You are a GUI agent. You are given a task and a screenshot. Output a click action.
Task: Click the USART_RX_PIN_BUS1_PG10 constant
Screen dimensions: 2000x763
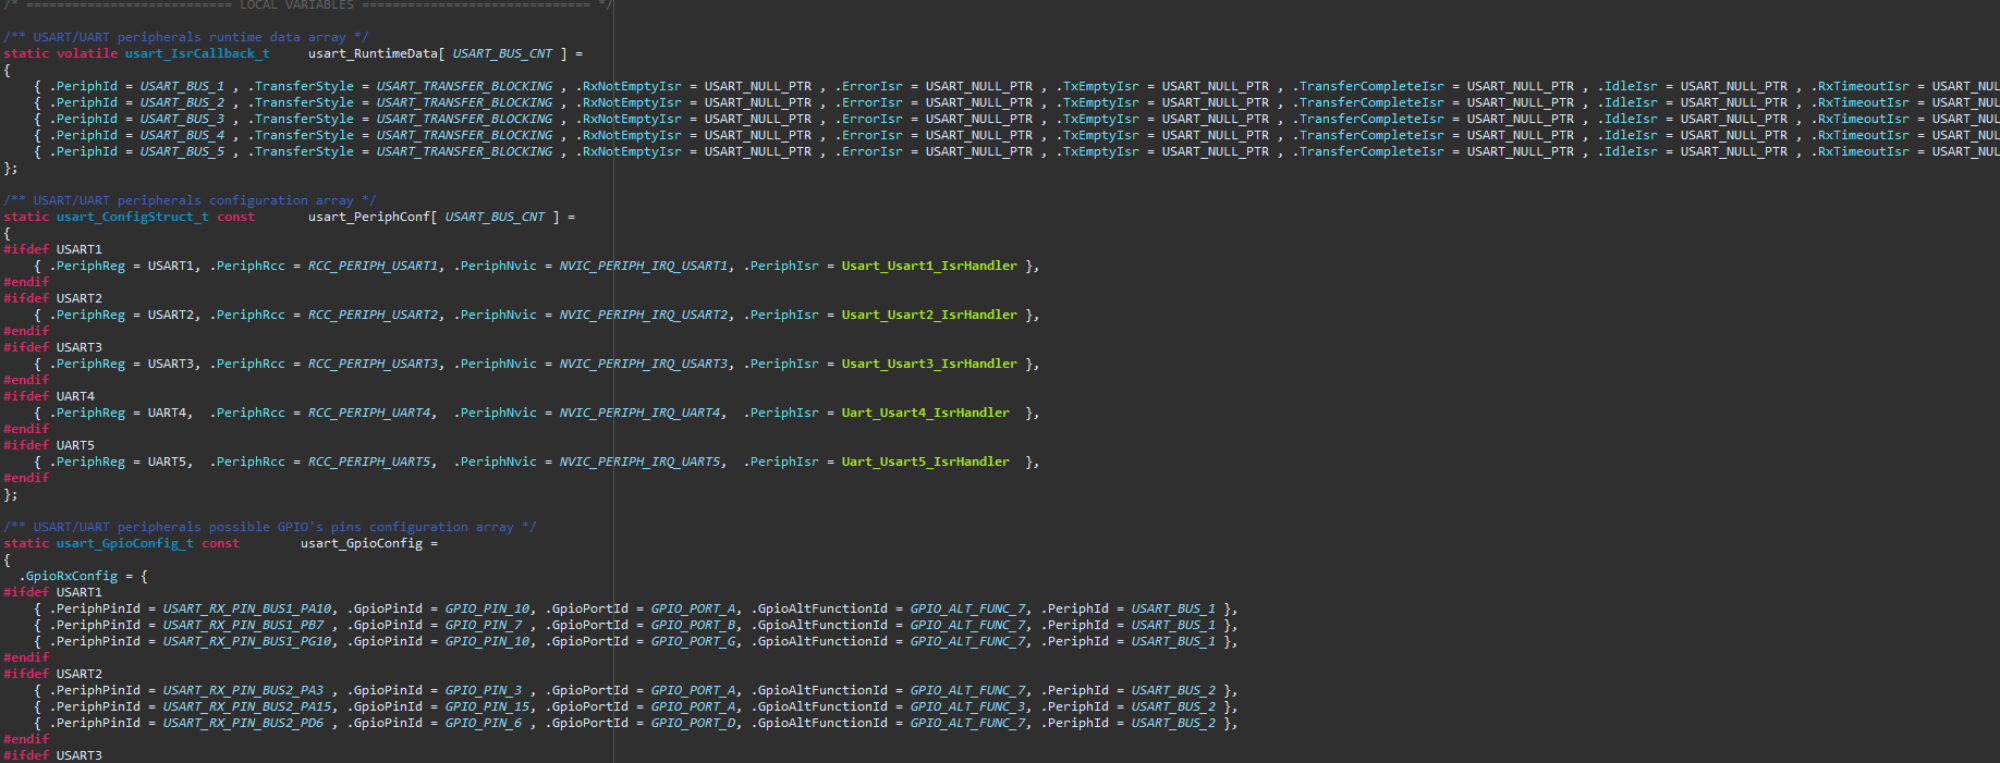[247, 642]
